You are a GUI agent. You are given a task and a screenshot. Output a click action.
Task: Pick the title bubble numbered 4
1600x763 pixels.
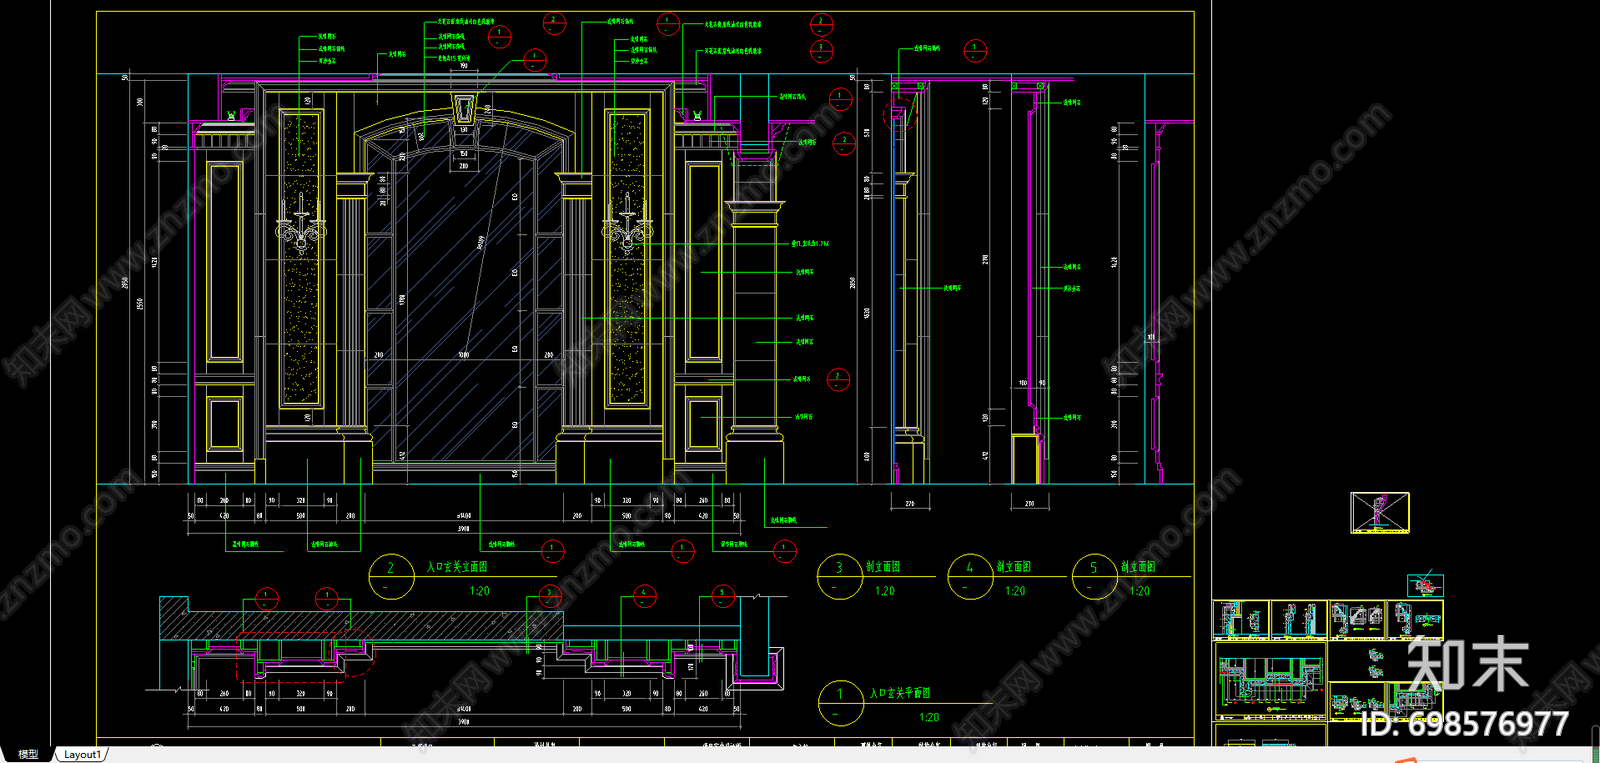pyautogui.click(x=970, y=577)
